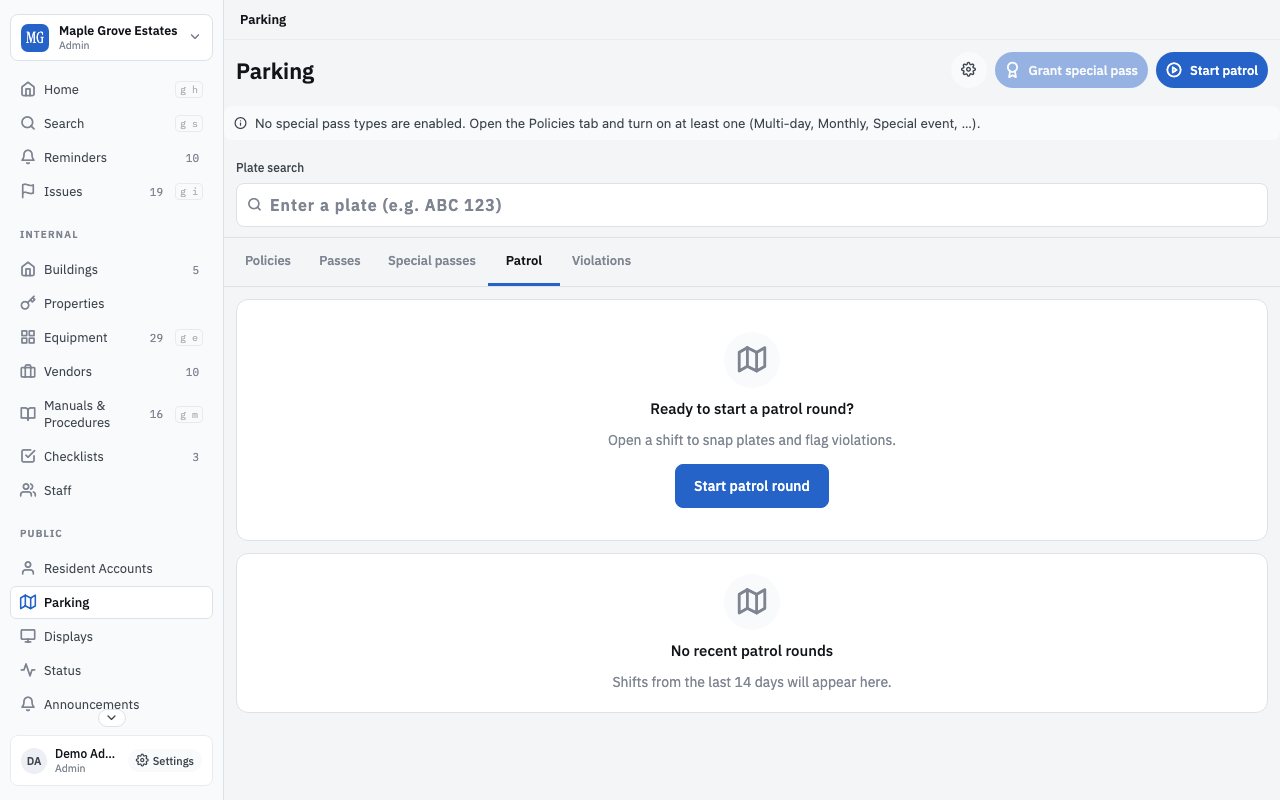Click the Announcements bell icon
Viewport: 1280px width, 800px height.
click(x=28, y=704)
